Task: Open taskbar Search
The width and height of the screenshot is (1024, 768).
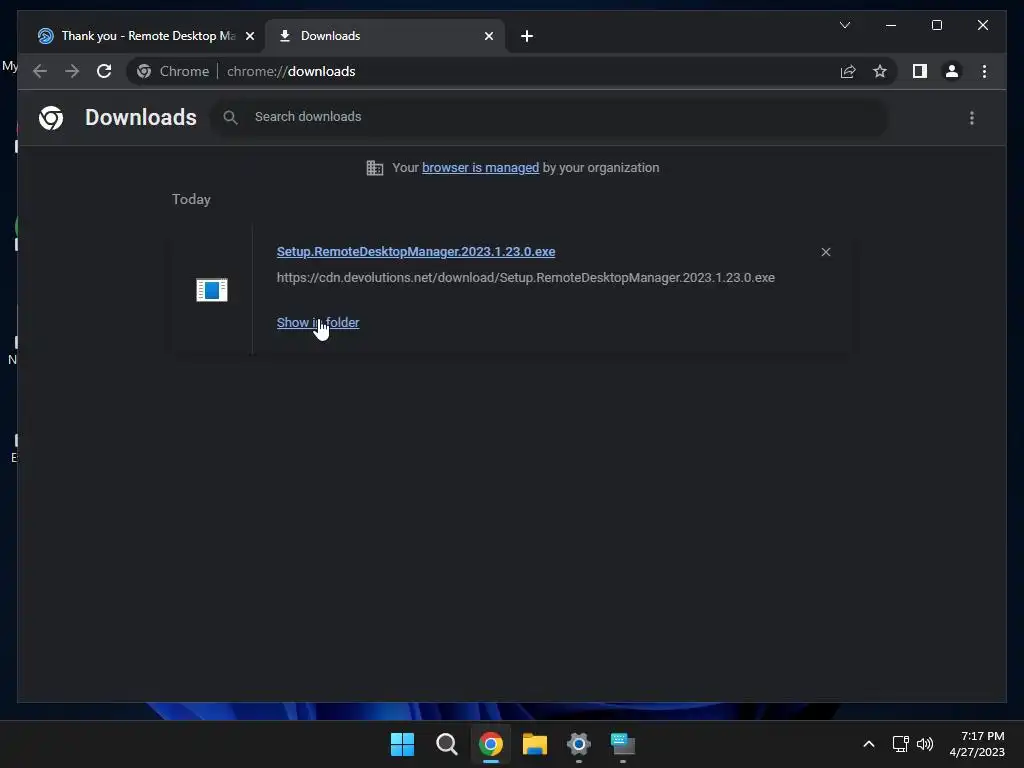Action: click(447, 744)
